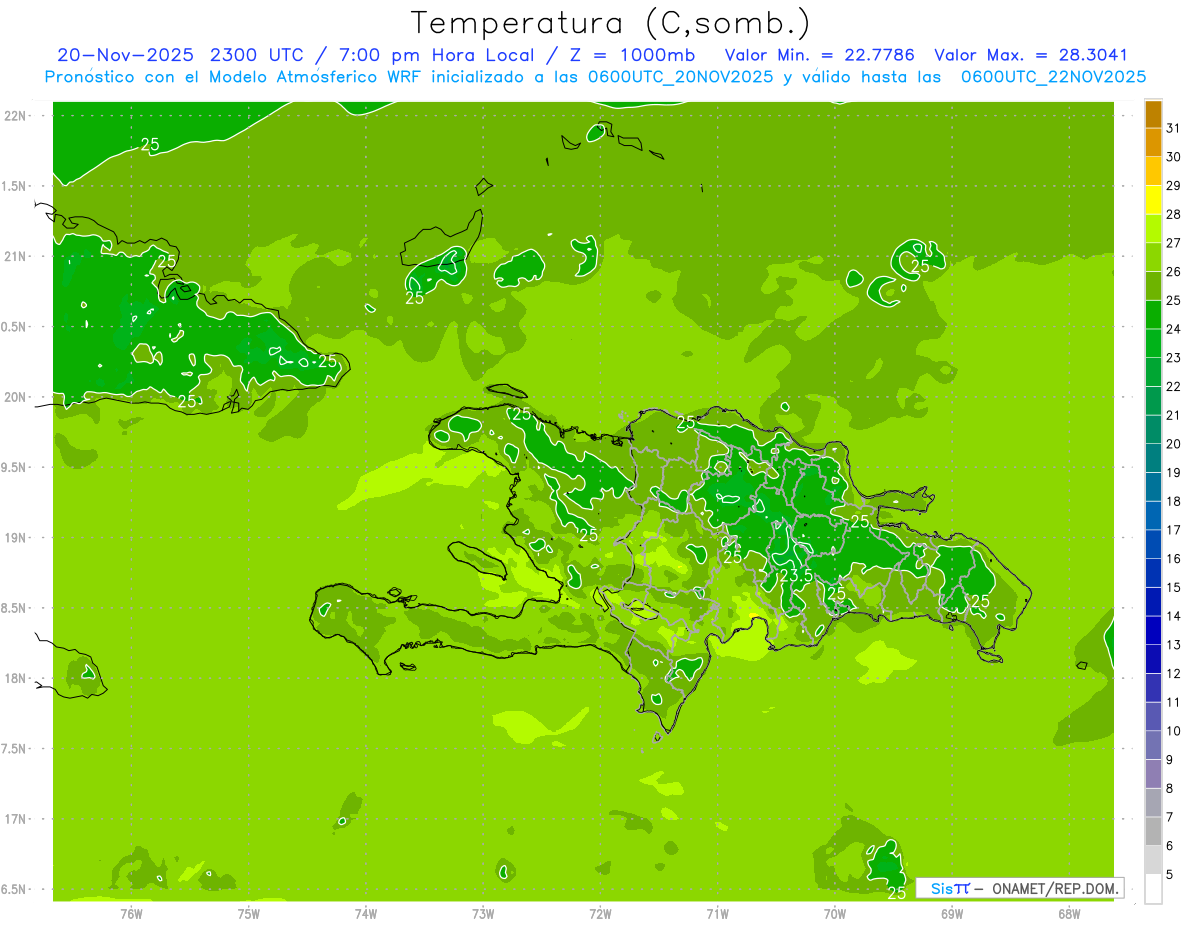Click the 73W longitude label
The image size is (1200, 927).
[x=483, y=914]
